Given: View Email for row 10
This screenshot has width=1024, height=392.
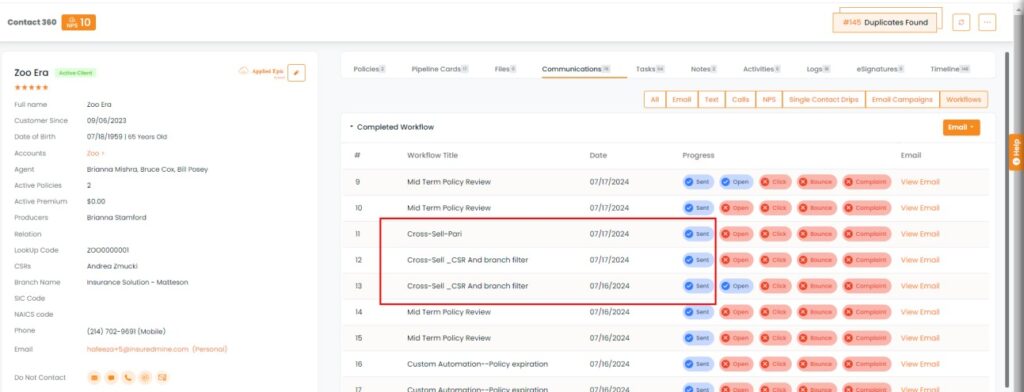Looking at the screenshot, I should [x=920, y=208].
